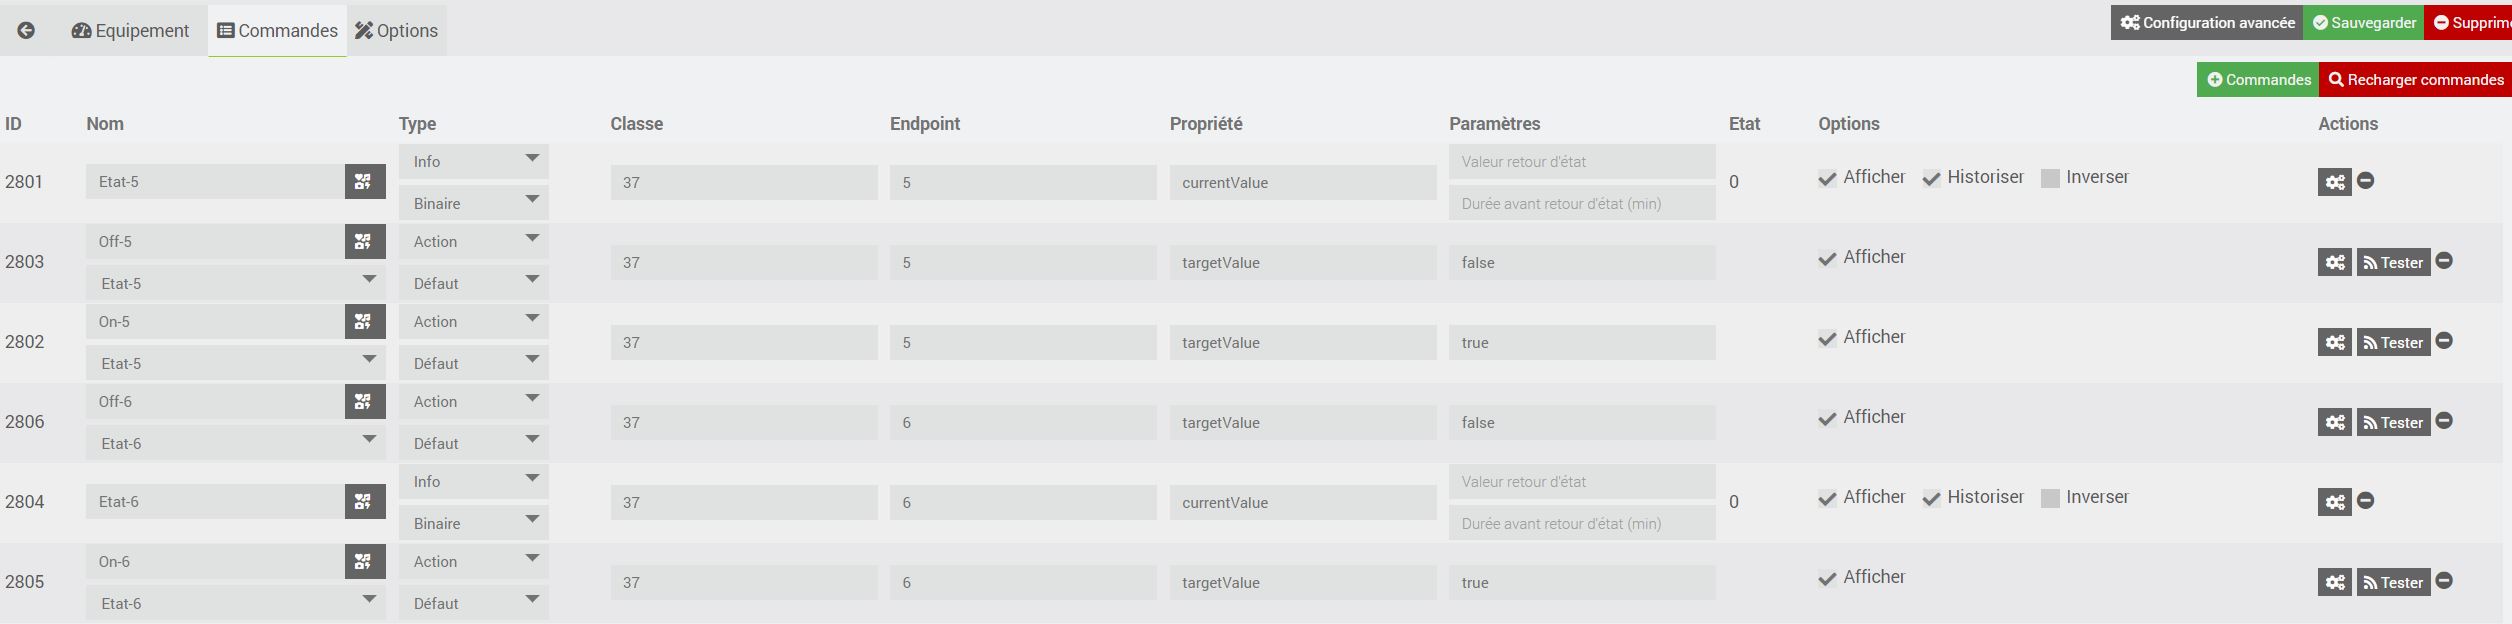Click the Valeur retour d'état field for Etat-5
This screenshot has height=624, width=2512.
(1581, 161)
